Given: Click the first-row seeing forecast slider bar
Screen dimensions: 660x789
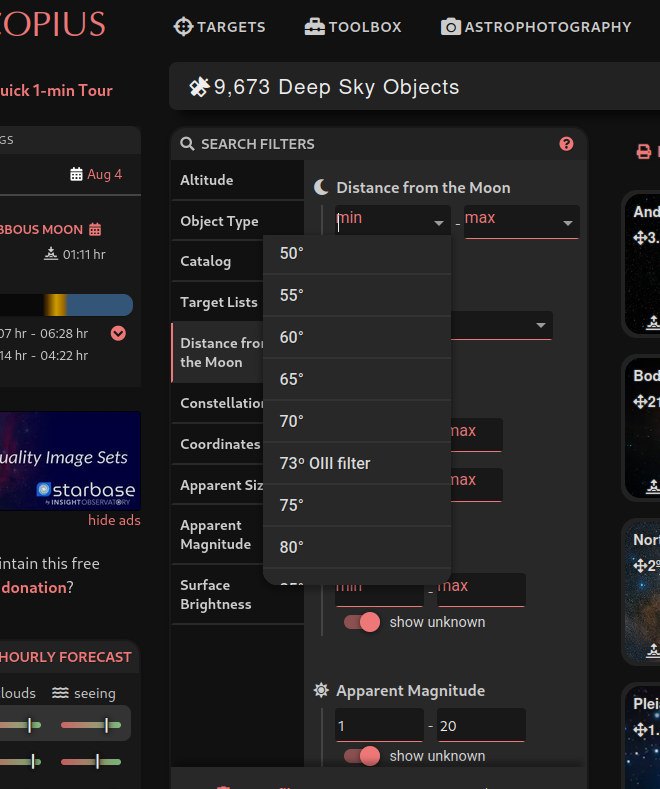Looking at the screenshot, I should (x=91, y=725).
